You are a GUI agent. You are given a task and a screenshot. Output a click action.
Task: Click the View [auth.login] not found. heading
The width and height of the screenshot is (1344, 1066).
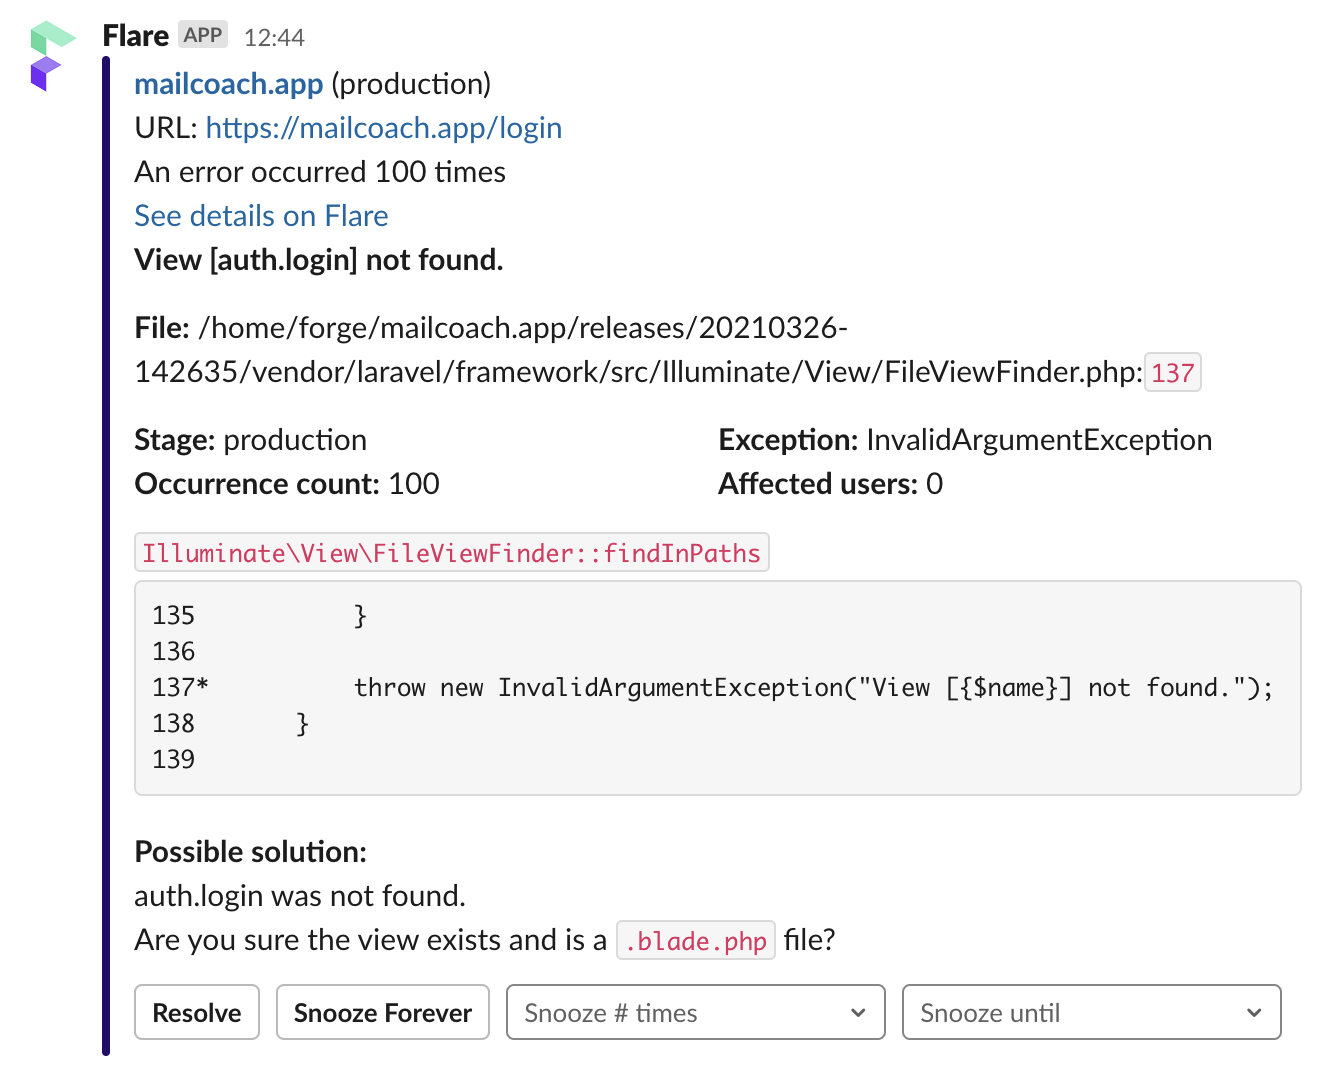tap(319, 260)
